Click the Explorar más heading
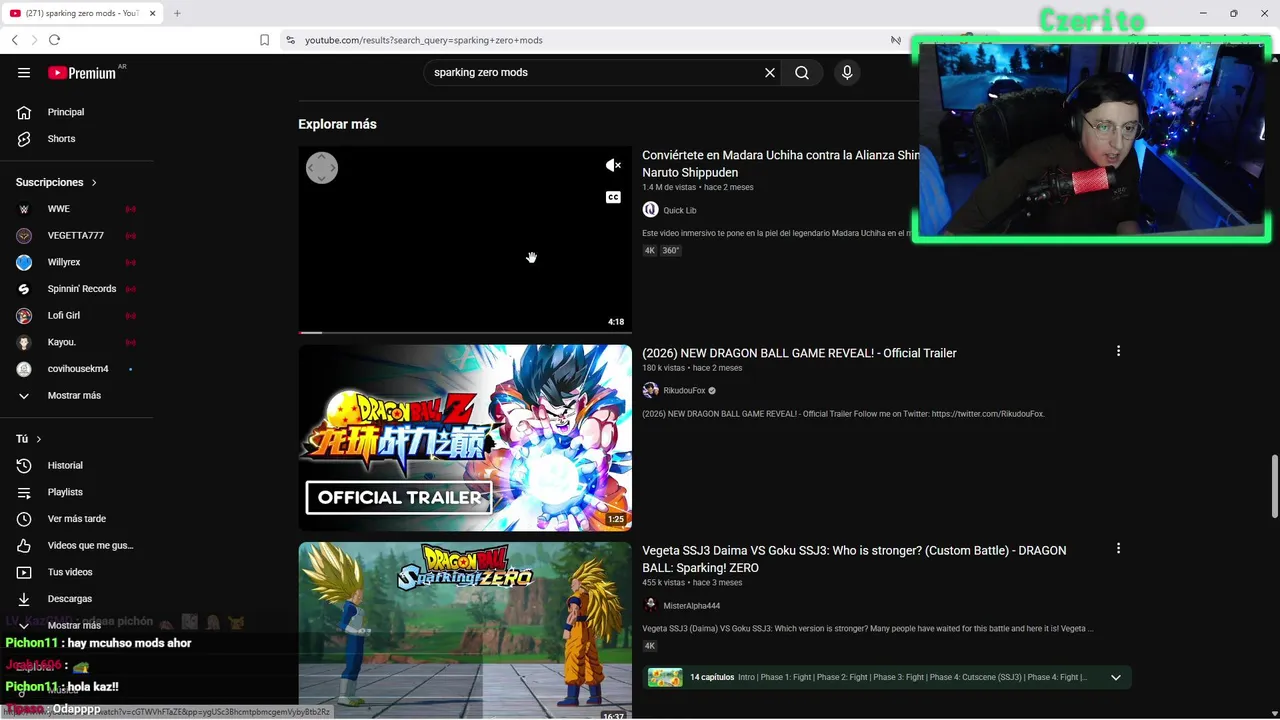 (x=337, y=124)
